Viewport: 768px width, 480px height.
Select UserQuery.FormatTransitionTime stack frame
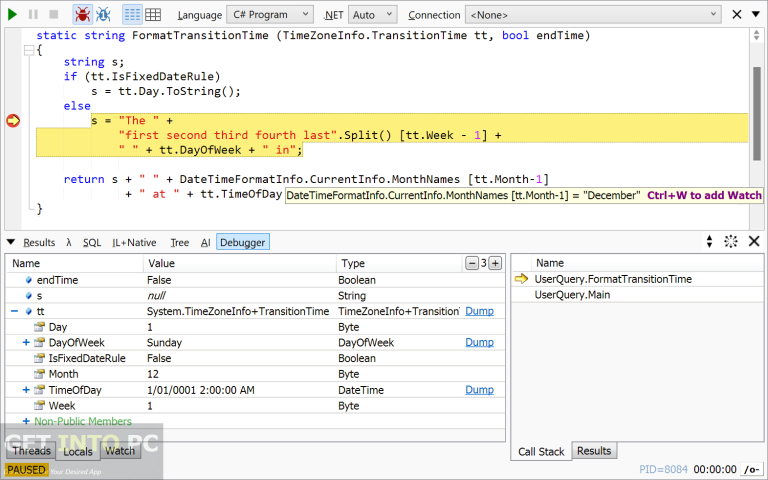(613, 279)
